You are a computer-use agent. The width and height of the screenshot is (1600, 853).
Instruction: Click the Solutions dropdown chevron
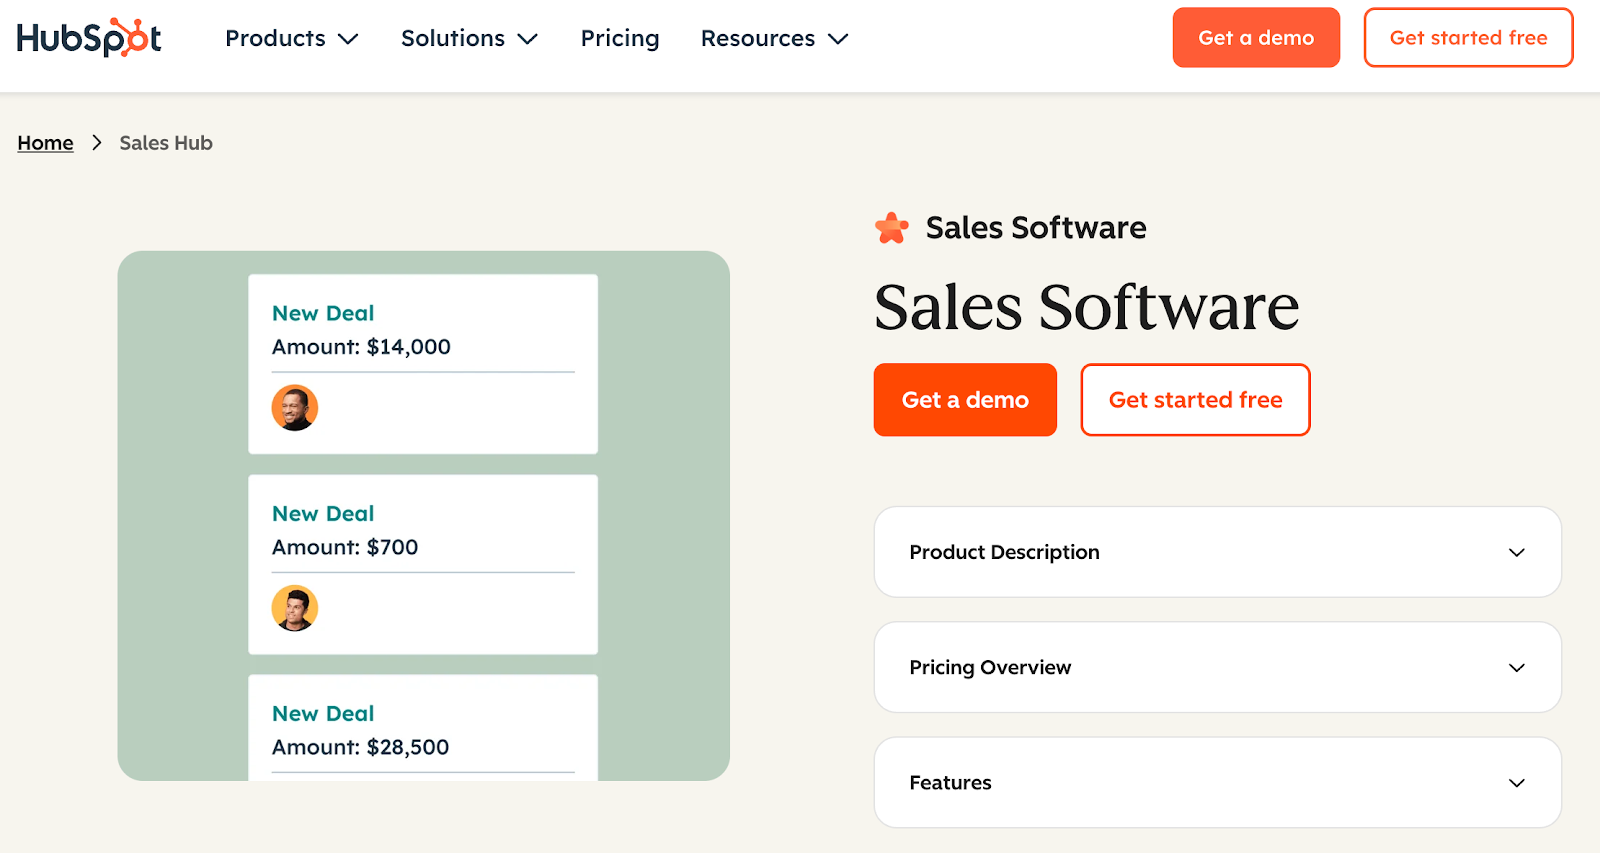pos(528,39)
